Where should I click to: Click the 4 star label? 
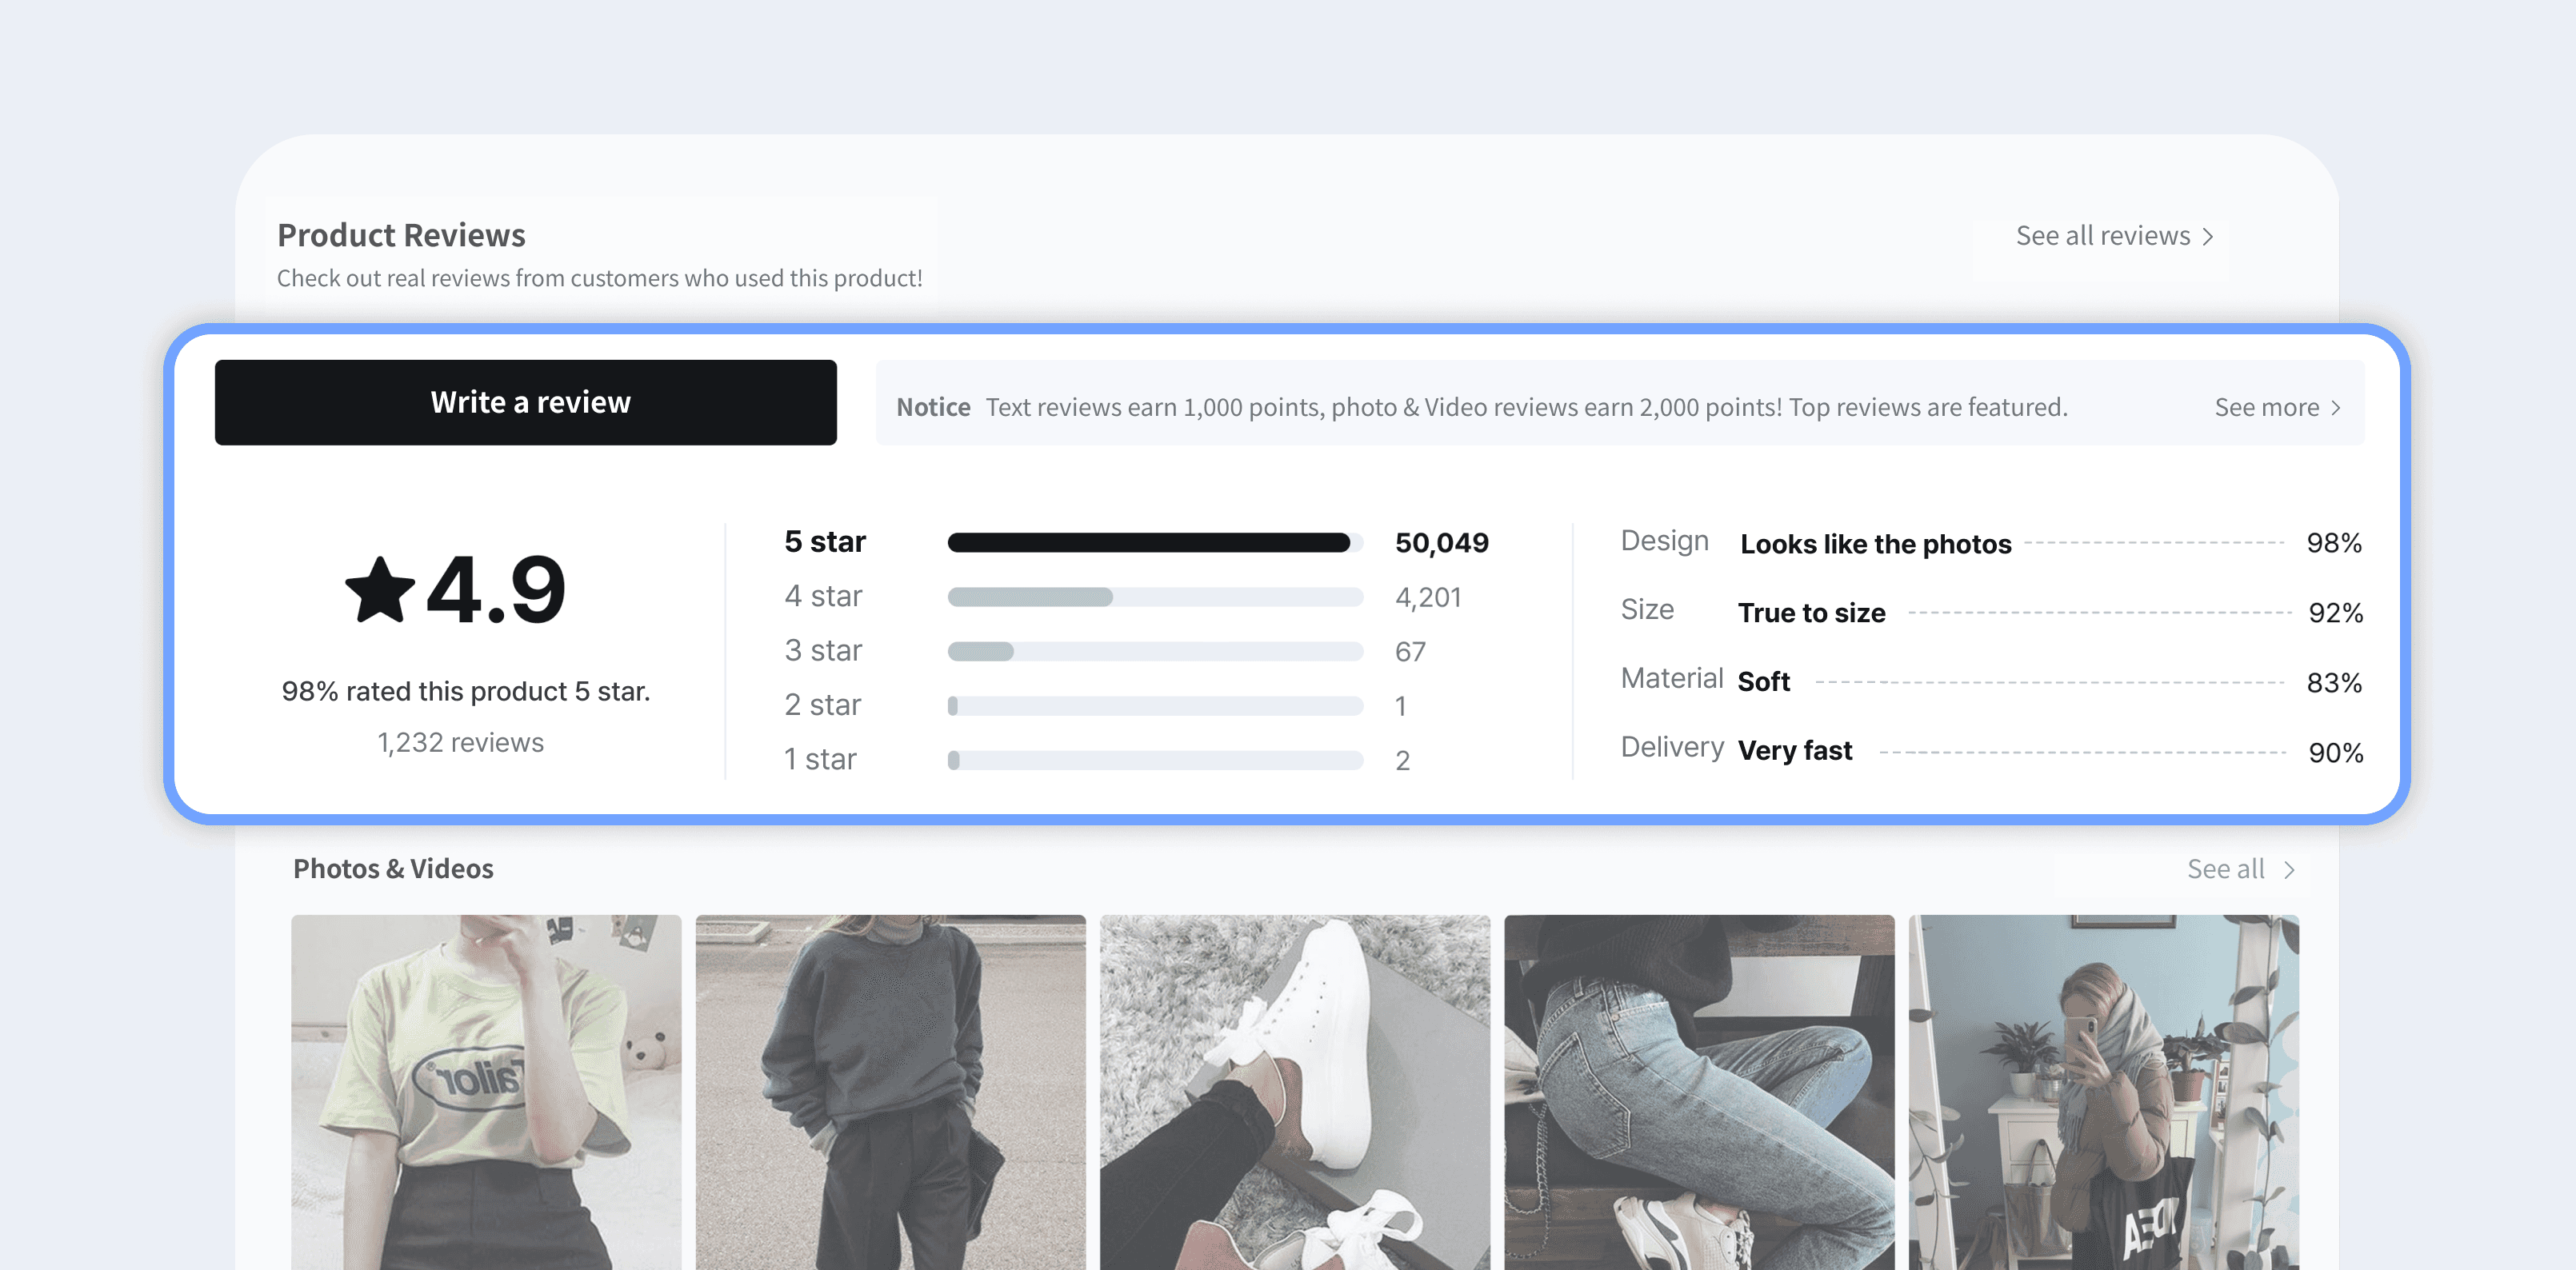click(823, 596)
